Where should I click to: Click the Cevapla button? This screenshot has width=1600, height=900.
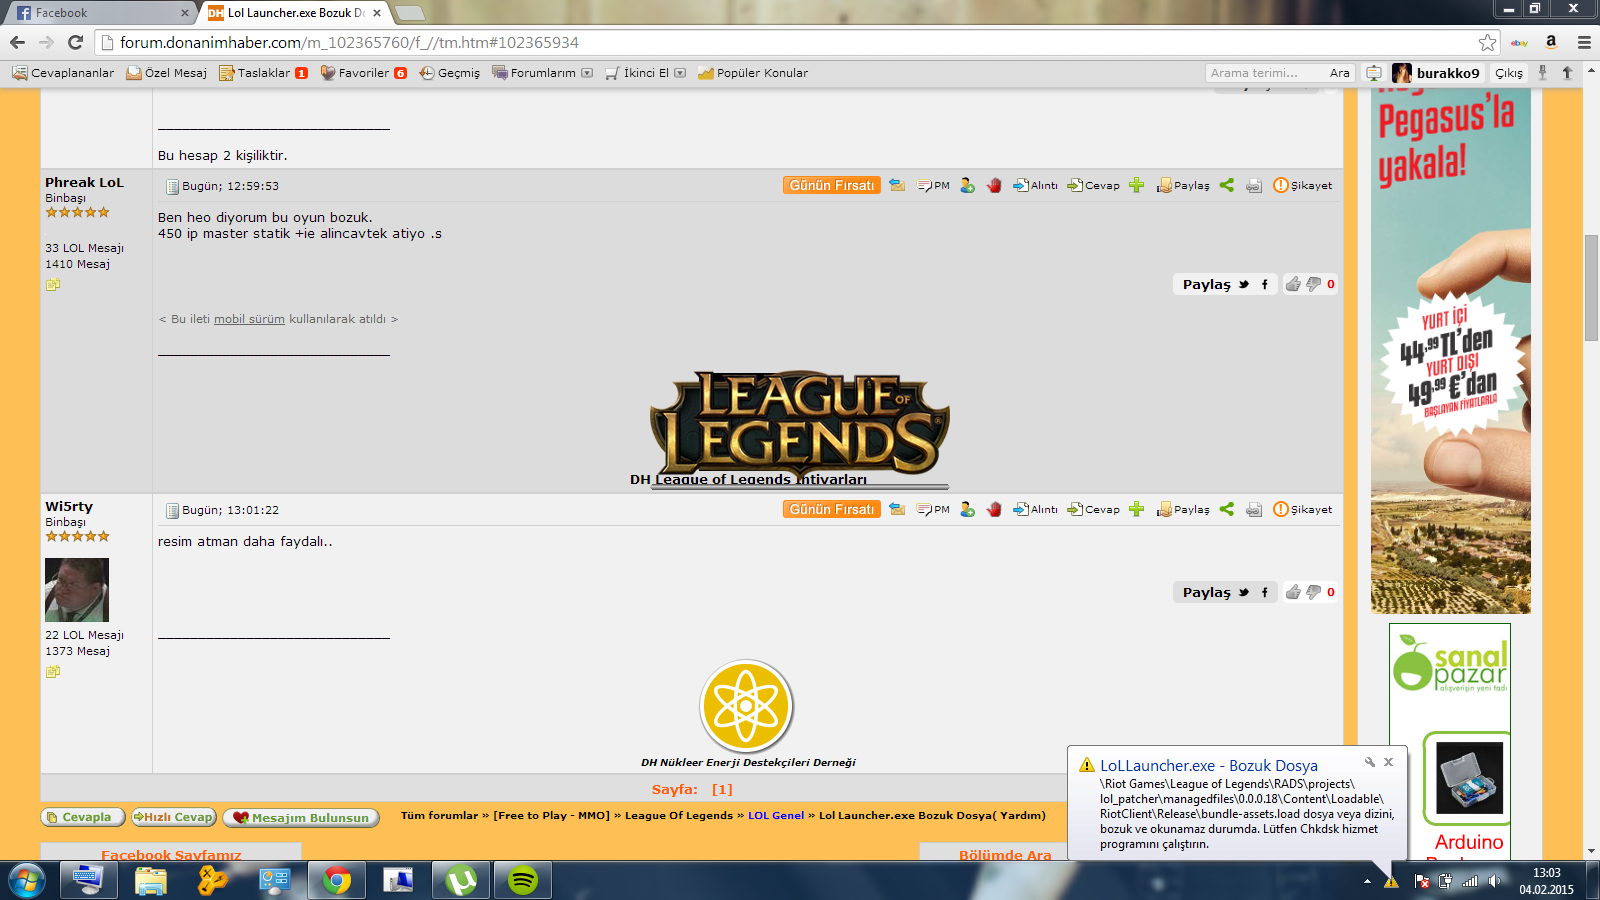click(82, 817)
